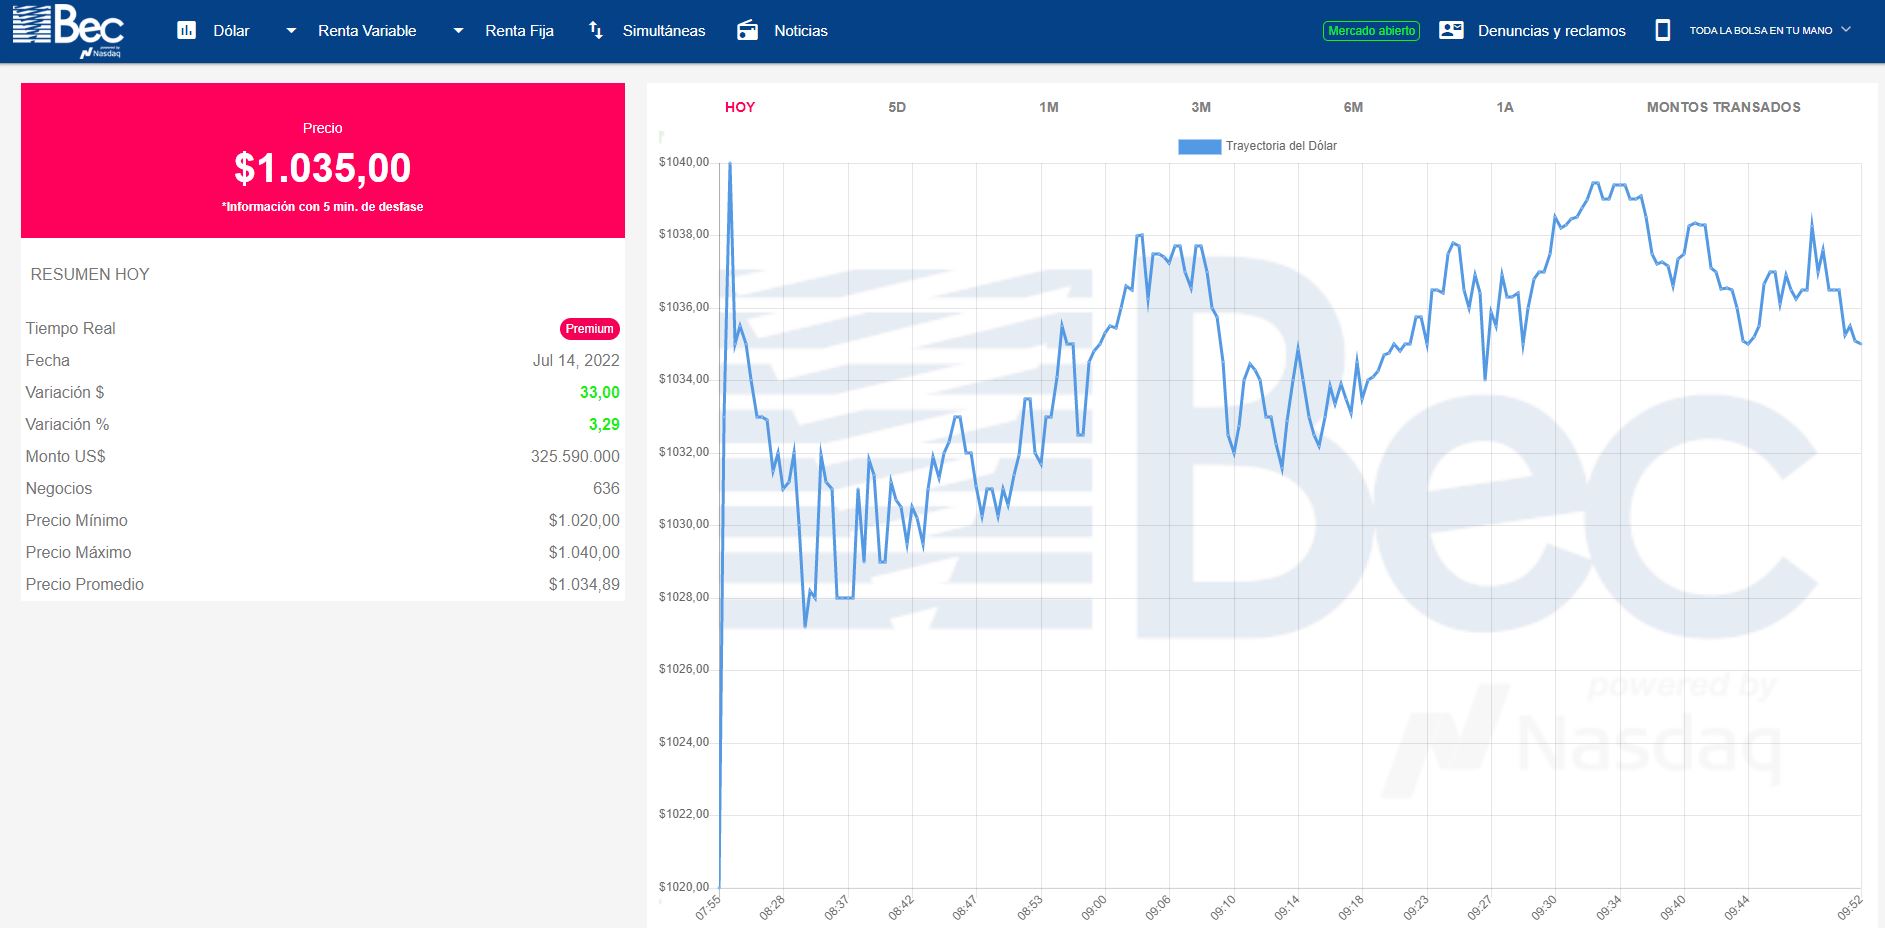The height and width of the screenshot is (928, 1885).
Task: Click the chart line spike at $1040
Action: pos(730,164)
